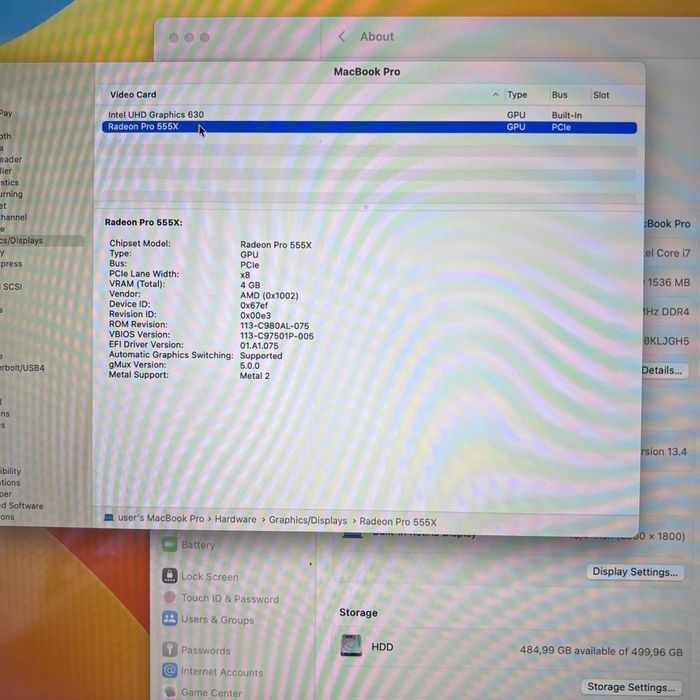
Task: Click Radeon Pro 555X in path bar
Action: [x=397, y=521]
